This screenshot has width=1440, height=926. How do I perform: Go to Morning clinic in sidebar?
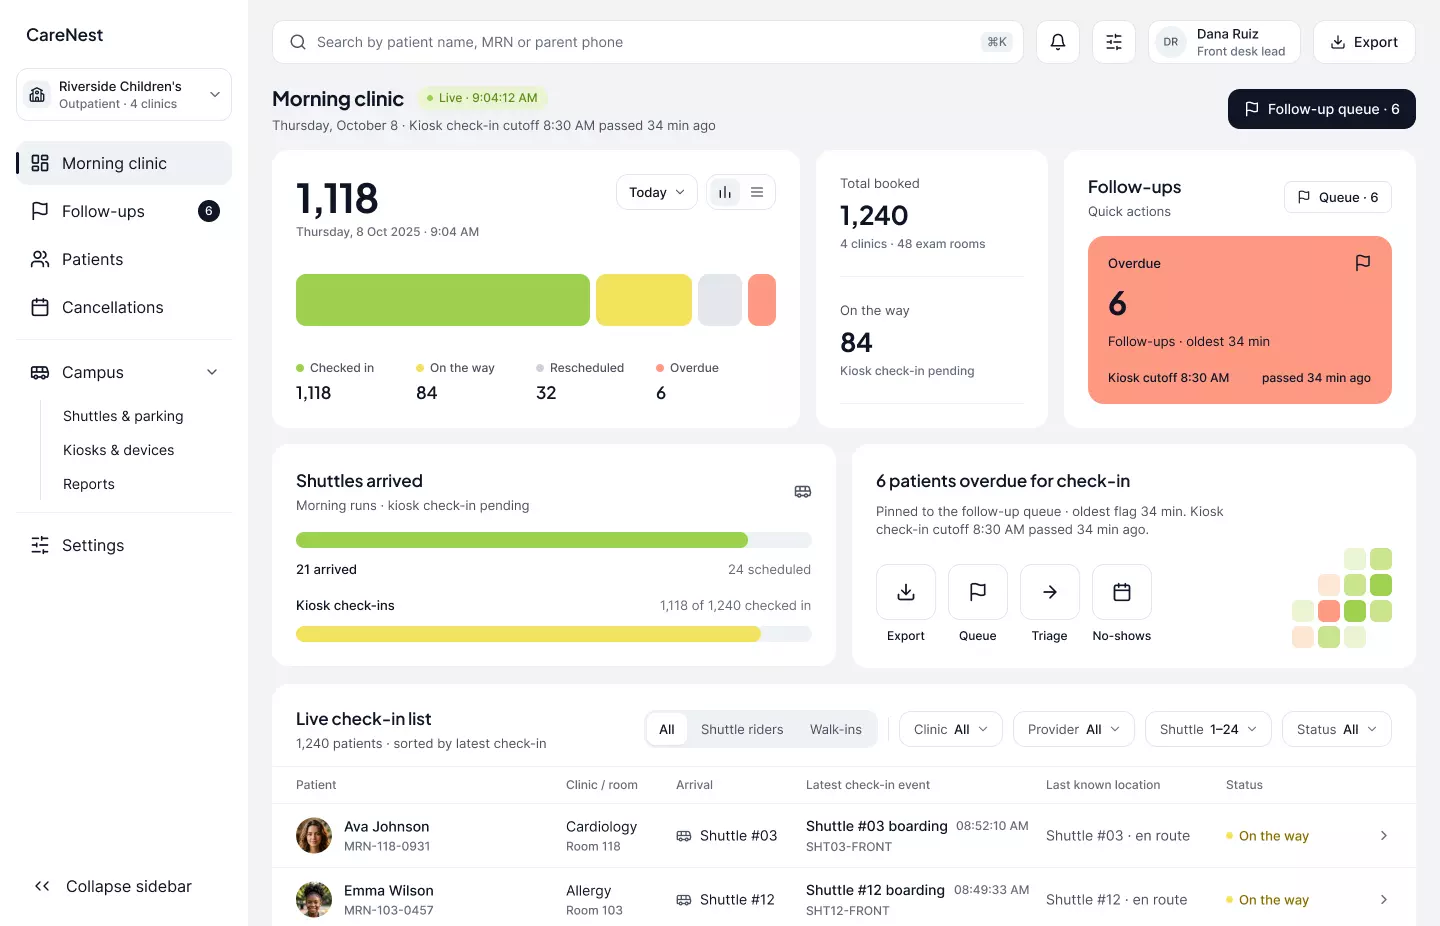point(124,163)
